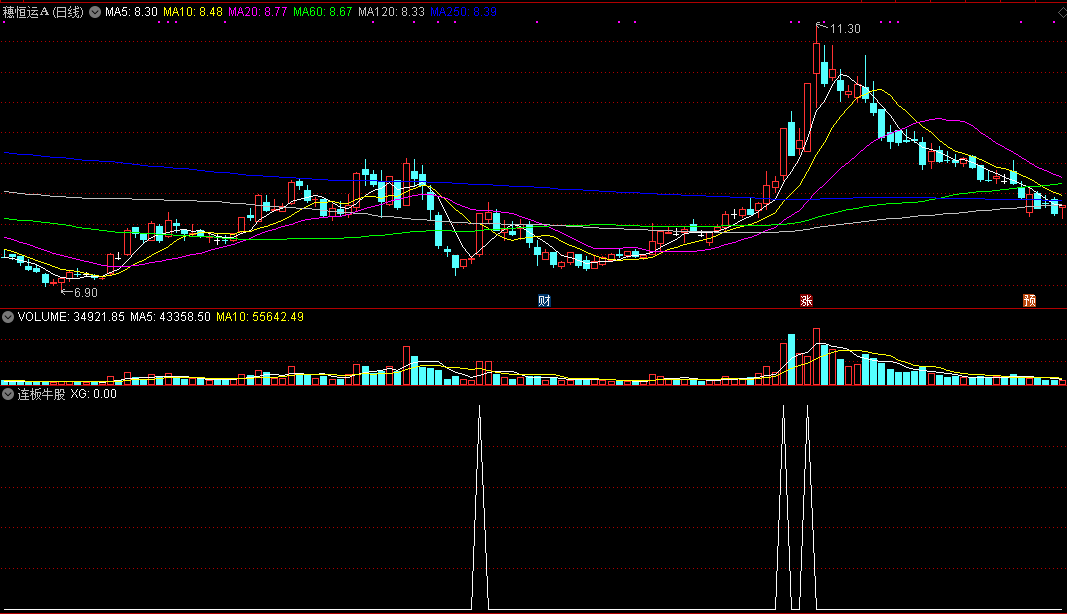This screenshot has height=614, width=1067.
Task: Click the XG: 0.00 value
Action: [x=93, y=394]
